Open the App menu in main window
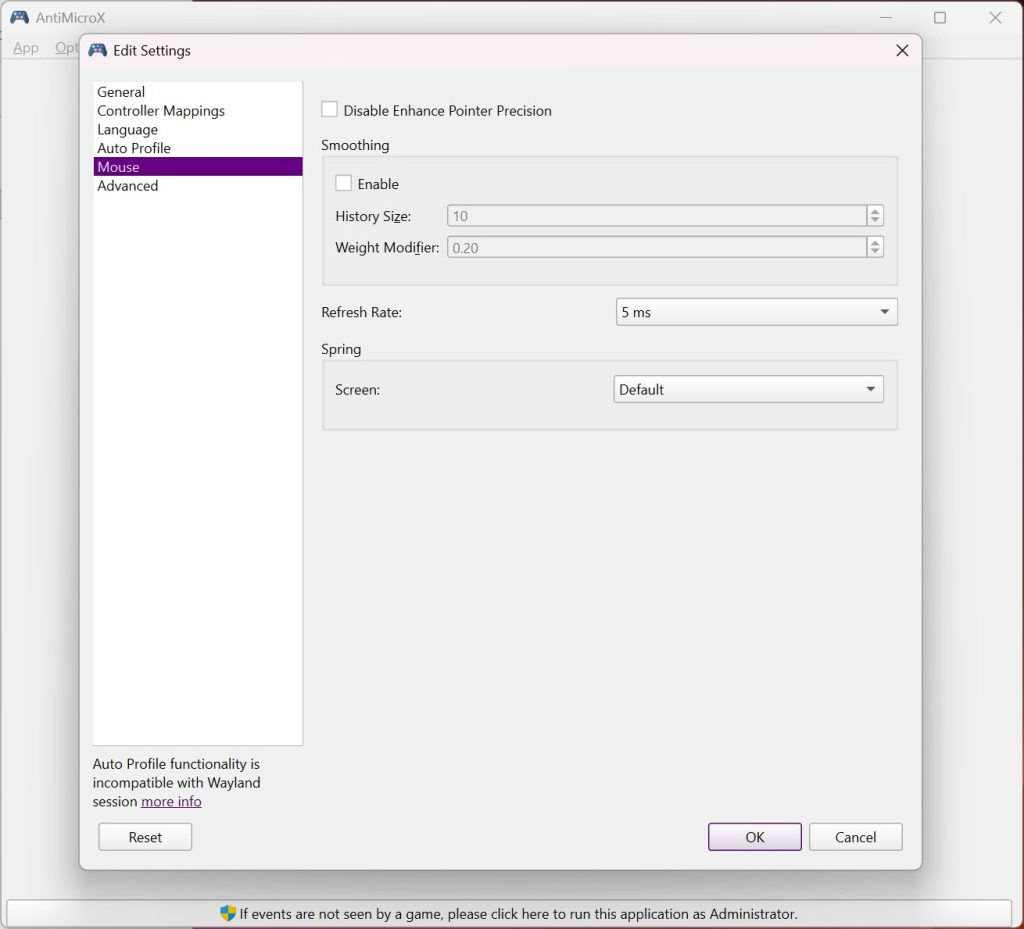 pyautogui.click(x=26, y=48)
